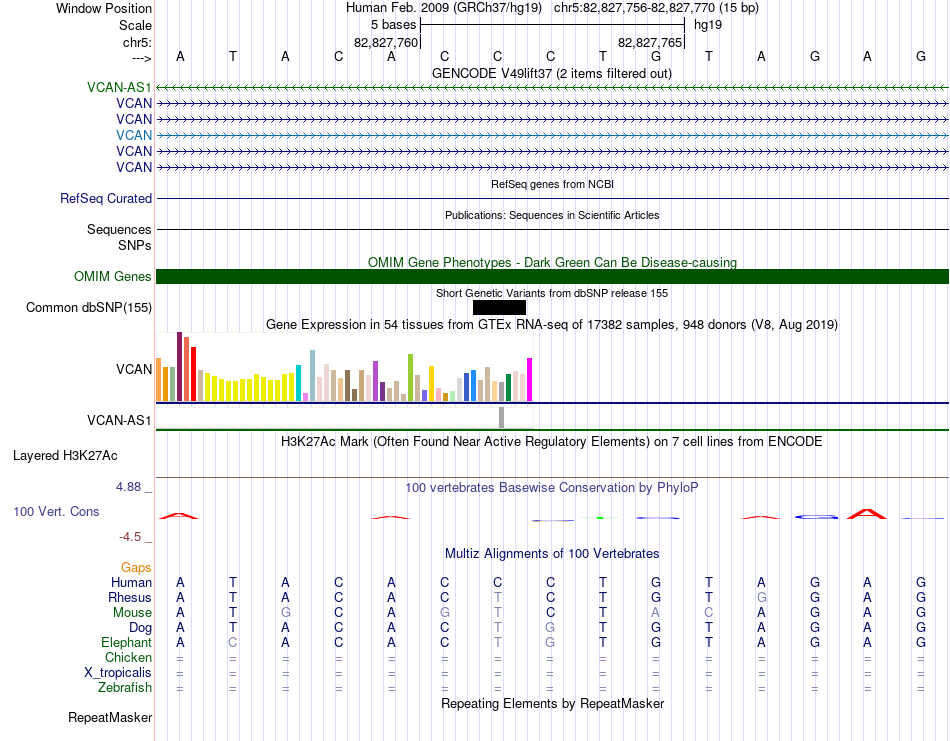Image resolution: width=950 pixels, height=741 pixels.
Task: Click the Multiz Alignments of 100 Vertebrates title
Action: click(x=552, y=553)
